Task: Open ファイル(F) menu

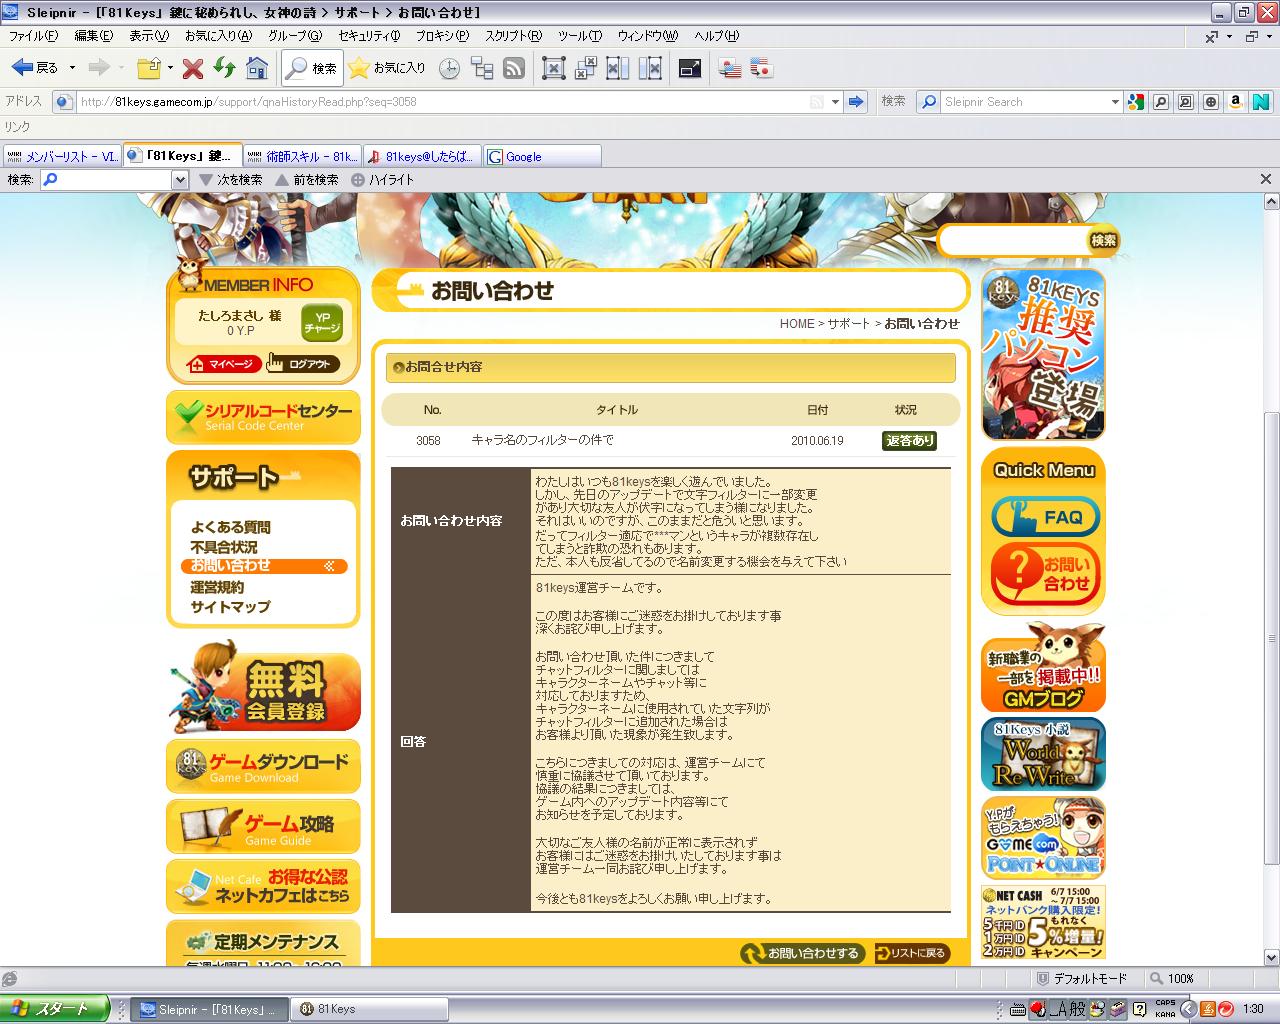Action: (x=33, y=36)
